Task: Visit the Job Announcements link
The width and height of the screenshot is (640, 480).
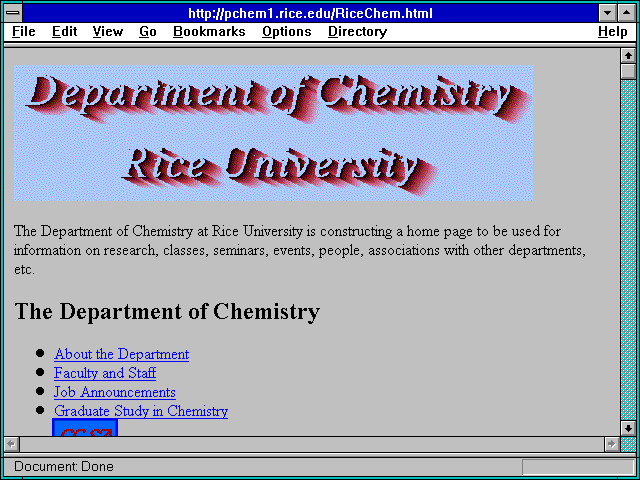Action: tap(115, 392)
